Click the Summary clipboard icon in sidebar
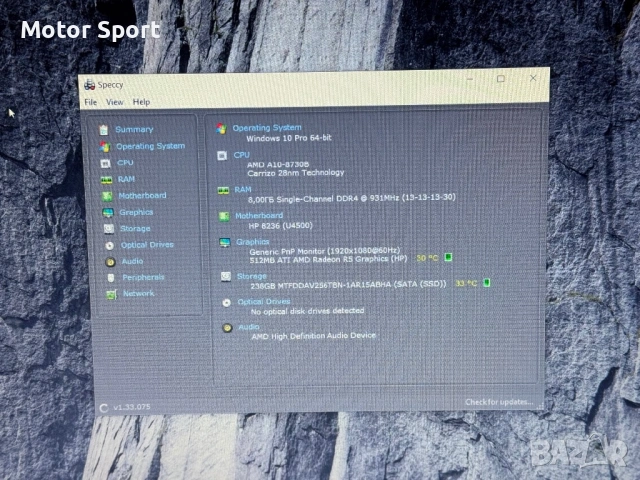Screen dimensions: 640x480 click(103, 129)
